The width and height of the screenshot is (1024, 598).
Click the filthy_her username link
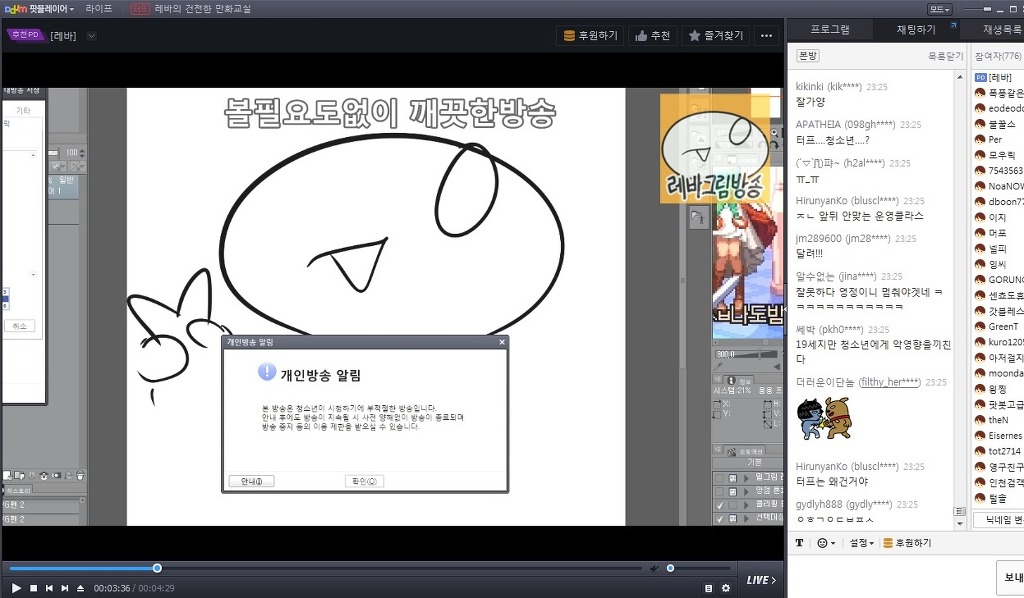[x=889, y=382]
